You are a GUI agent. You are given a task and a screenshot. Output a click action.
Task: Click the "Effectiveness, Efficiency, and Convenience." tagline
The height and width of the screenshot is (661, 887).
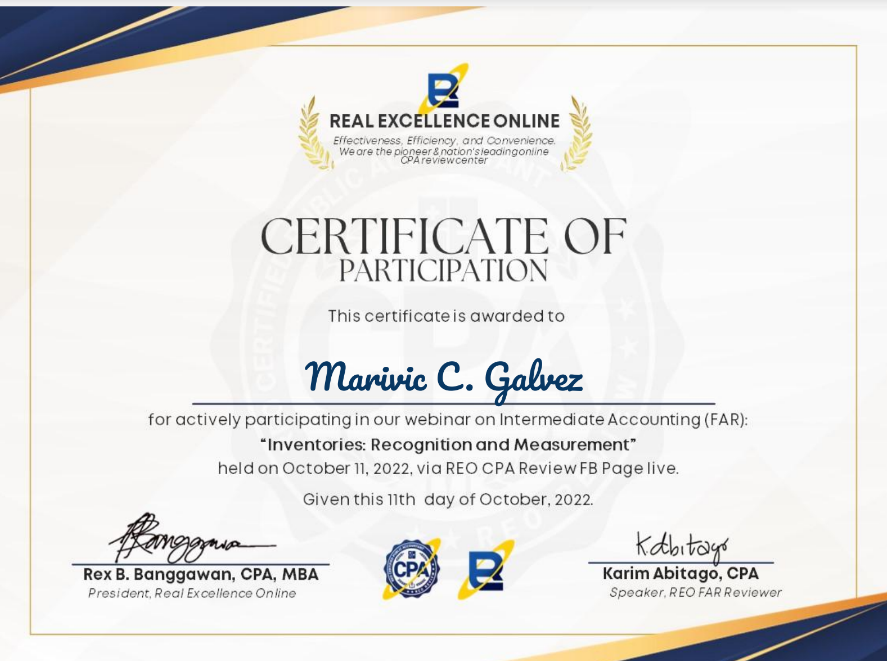pos(445,140)
